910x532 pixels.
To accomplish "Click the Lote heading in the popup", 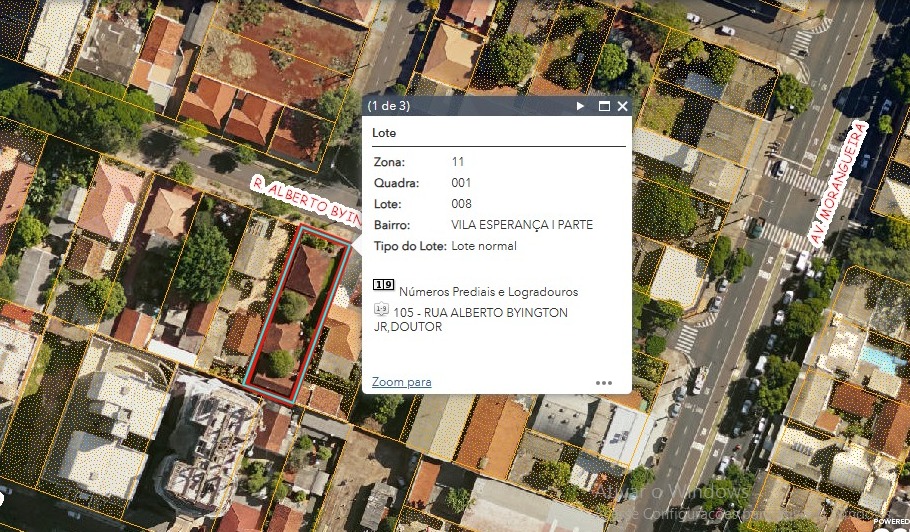I will (383, 133).
